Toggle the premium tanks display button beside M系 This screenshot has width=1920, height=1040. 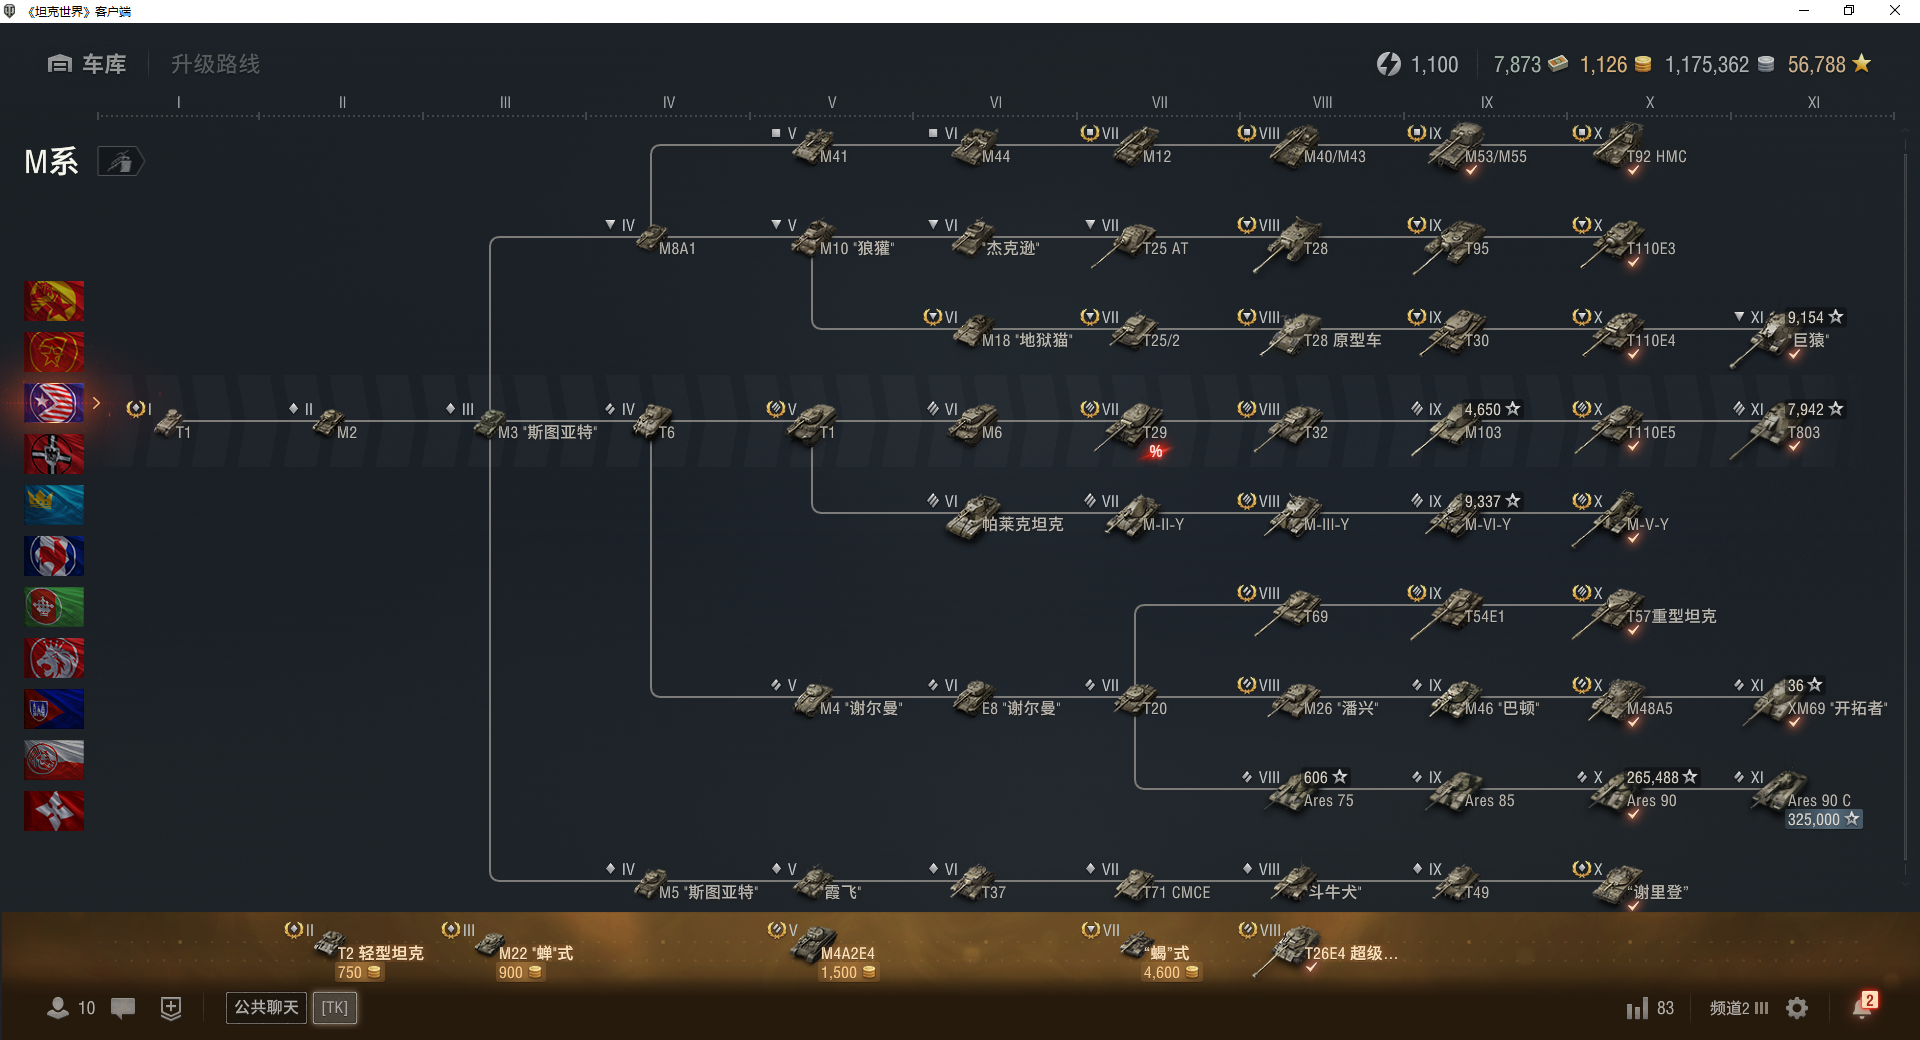pyautogui.click(x=121, y=161)
